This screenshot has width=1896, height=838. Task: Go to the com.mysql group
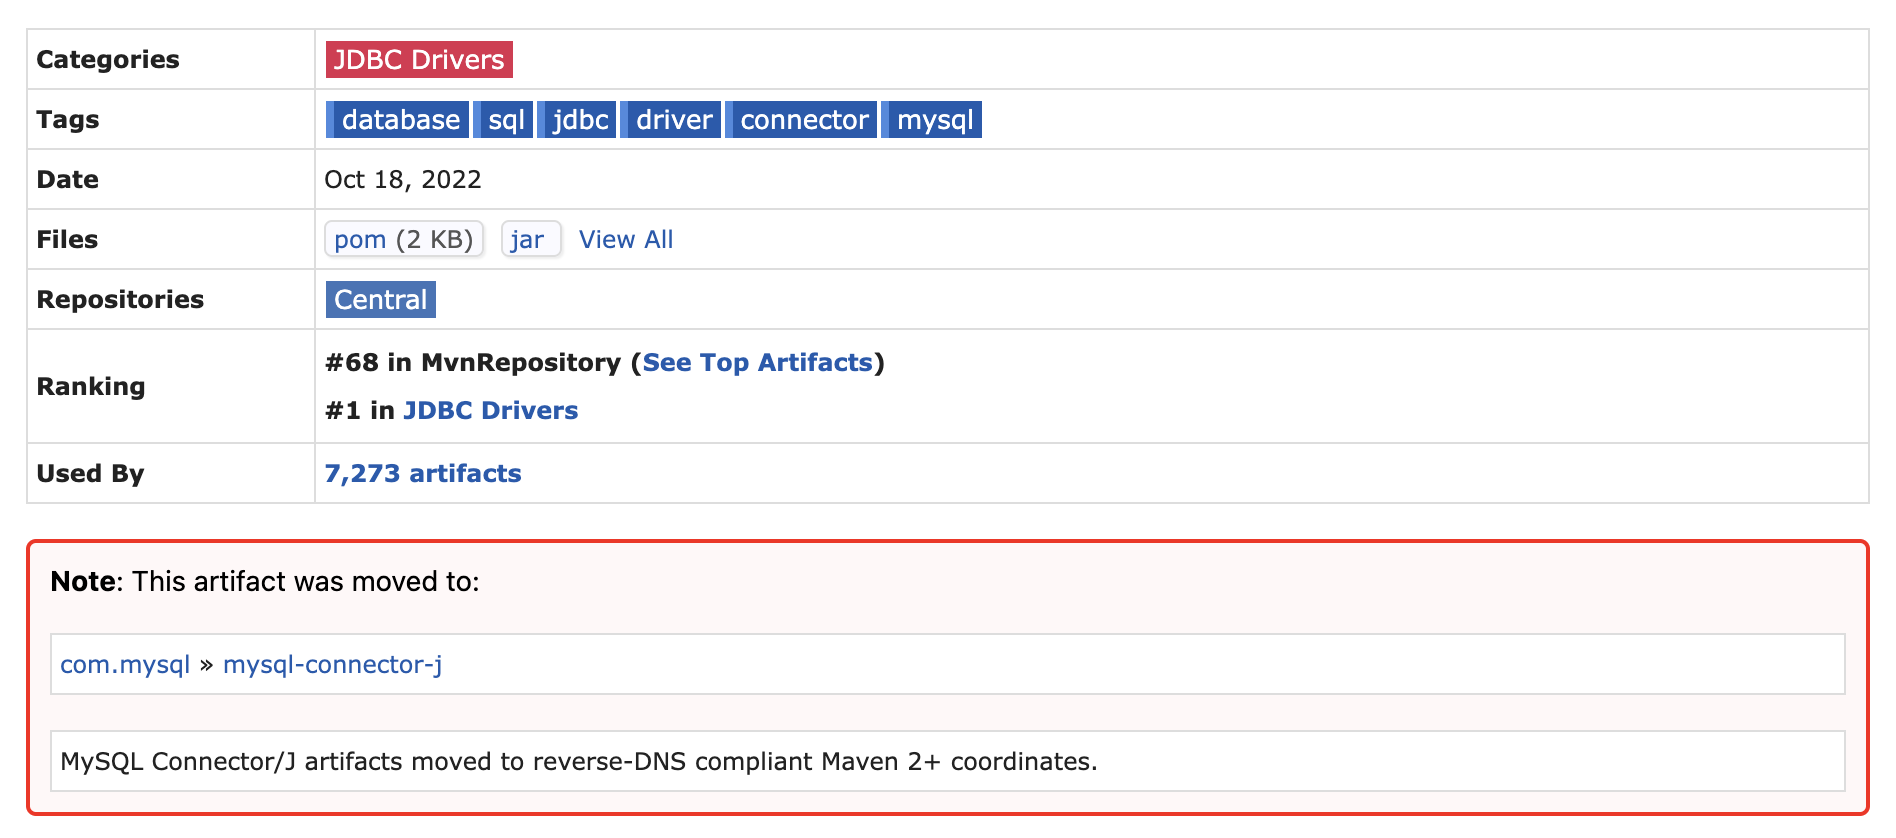pos(125,665)
